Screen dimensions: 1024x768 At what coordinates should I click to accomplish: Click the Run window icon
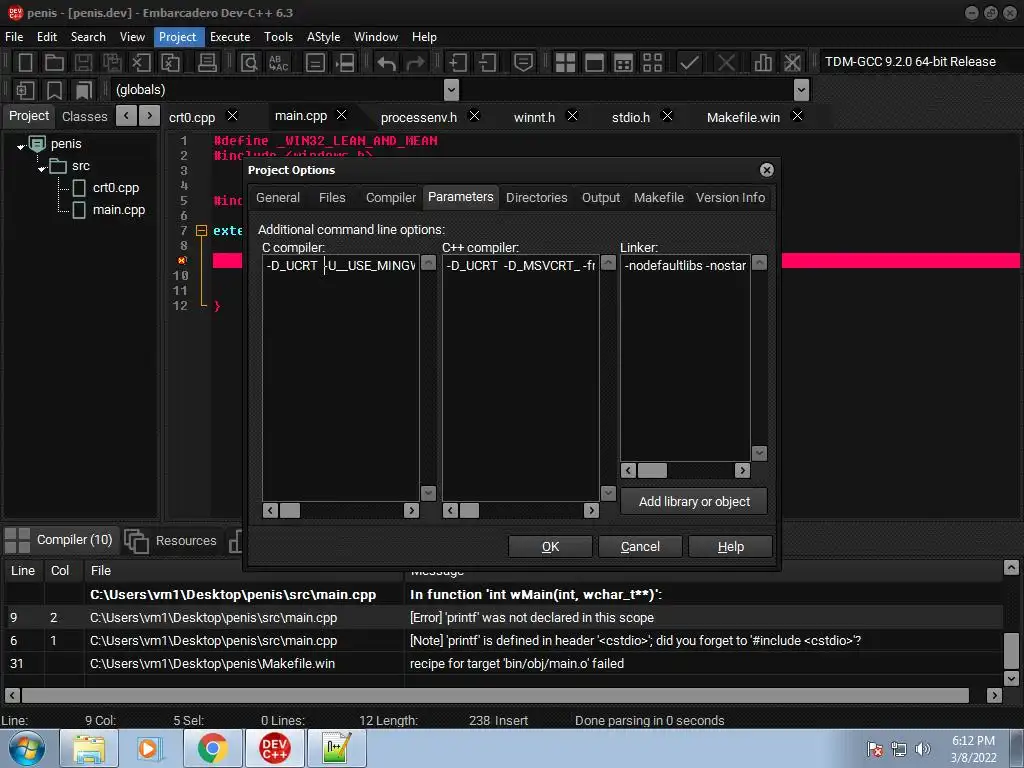point(594,63)
